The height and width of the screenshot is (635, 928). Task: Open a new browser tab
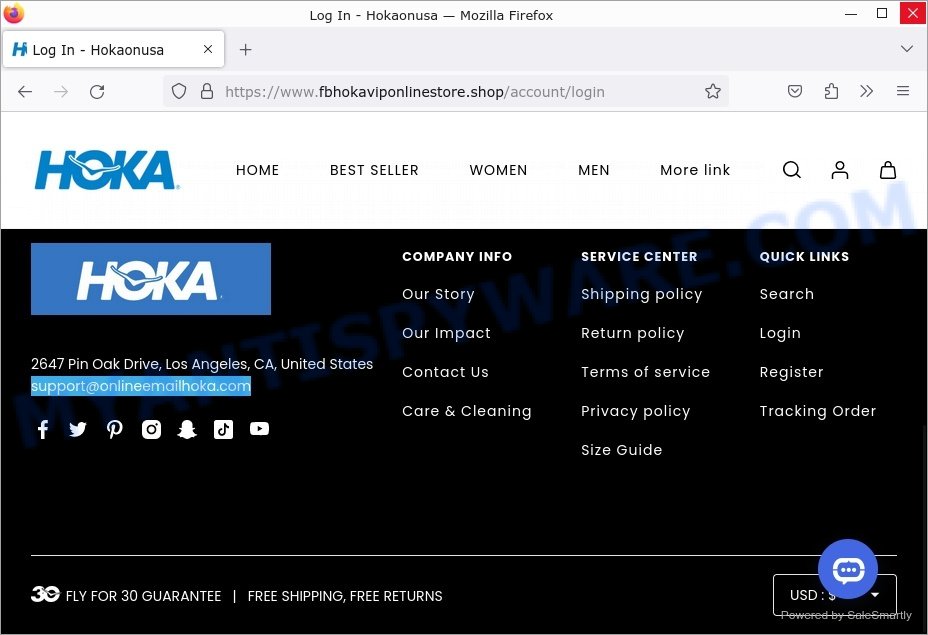pyautogui.click(x=246, y=50)
